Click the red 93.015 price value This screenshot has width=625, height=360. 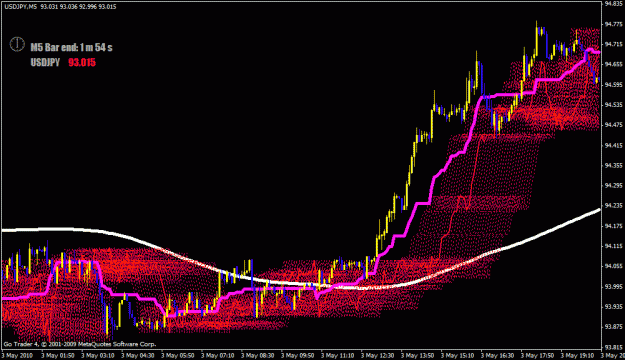tap(82, 63)
